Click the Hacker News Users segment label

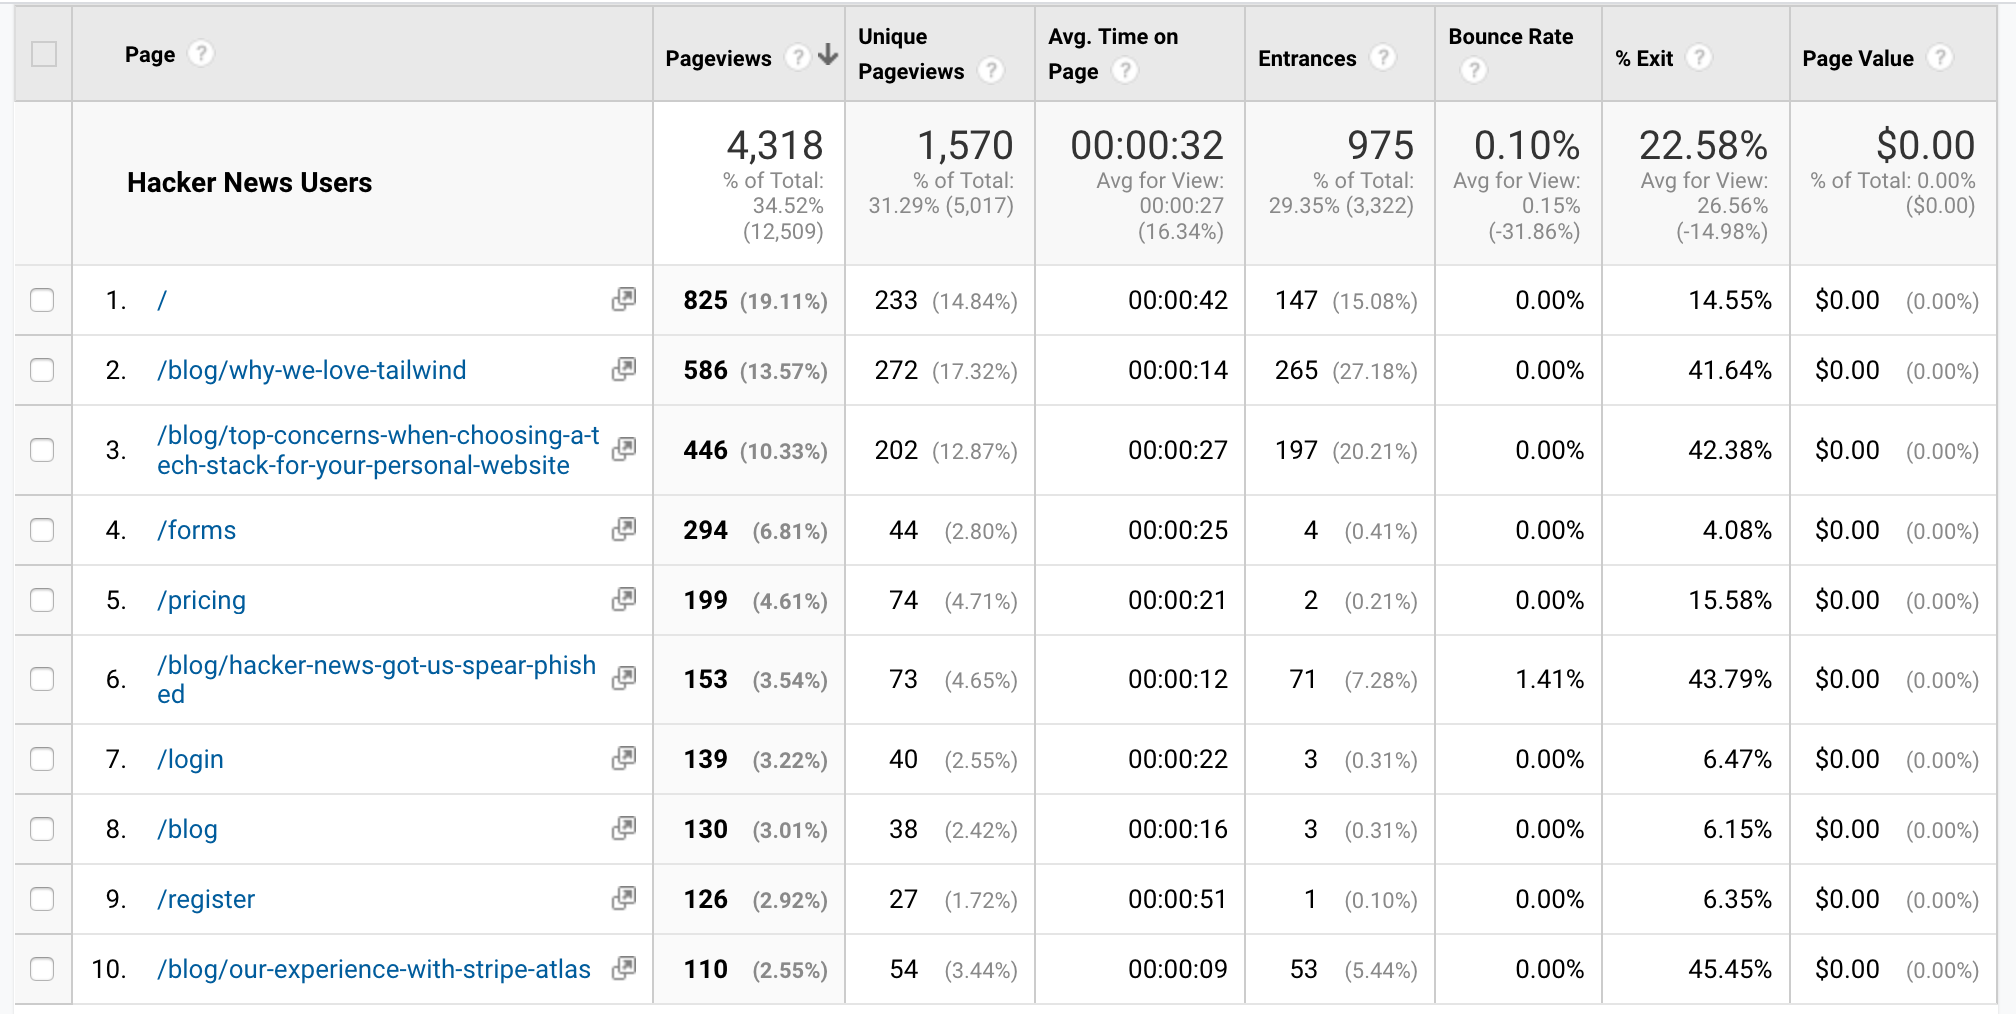pyautogui.click(x=249, y=182)
